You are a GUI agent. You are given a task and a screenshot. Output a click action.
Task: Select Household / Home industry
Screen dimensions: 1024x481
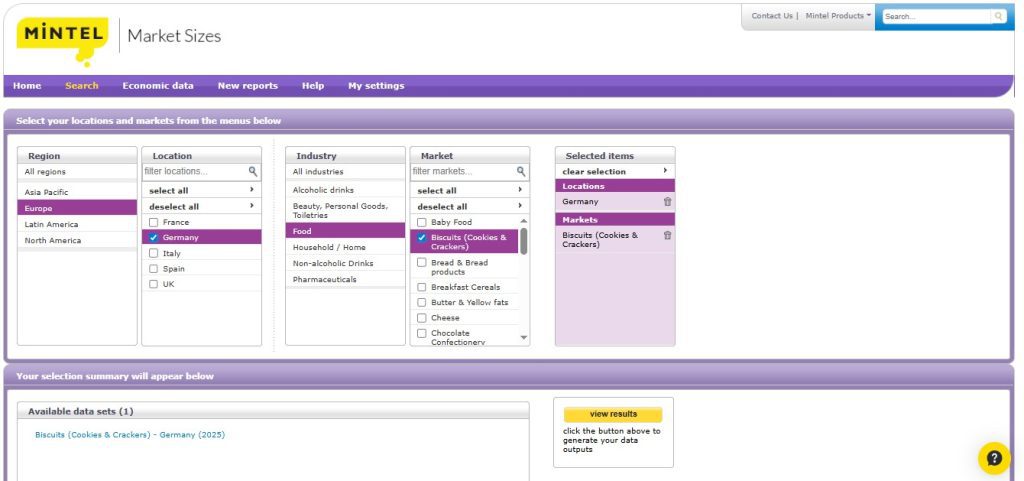coord(345,247)
